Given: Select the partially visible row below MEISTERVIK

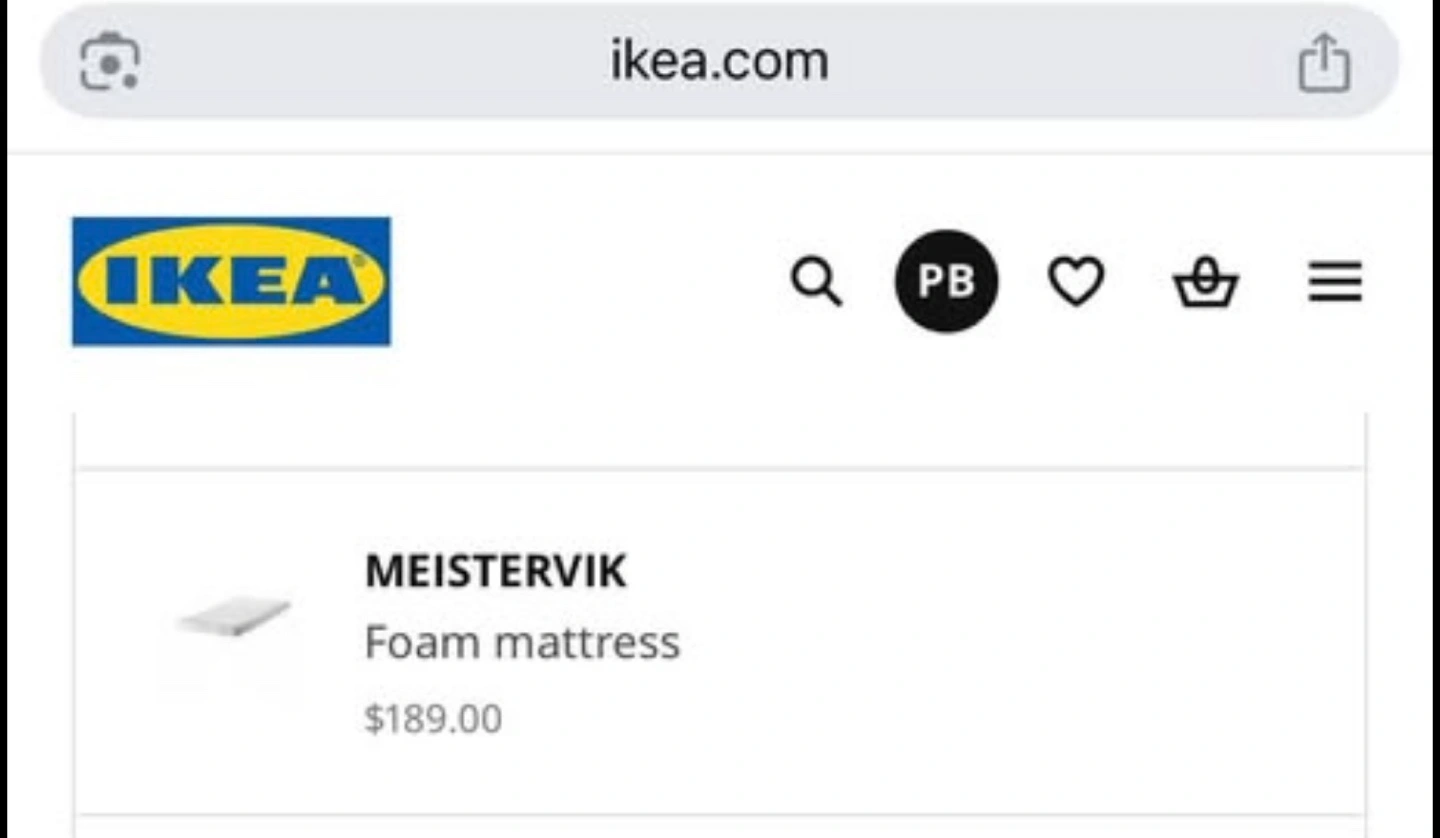Looking at the screenshot, I should tap(719, 827).
